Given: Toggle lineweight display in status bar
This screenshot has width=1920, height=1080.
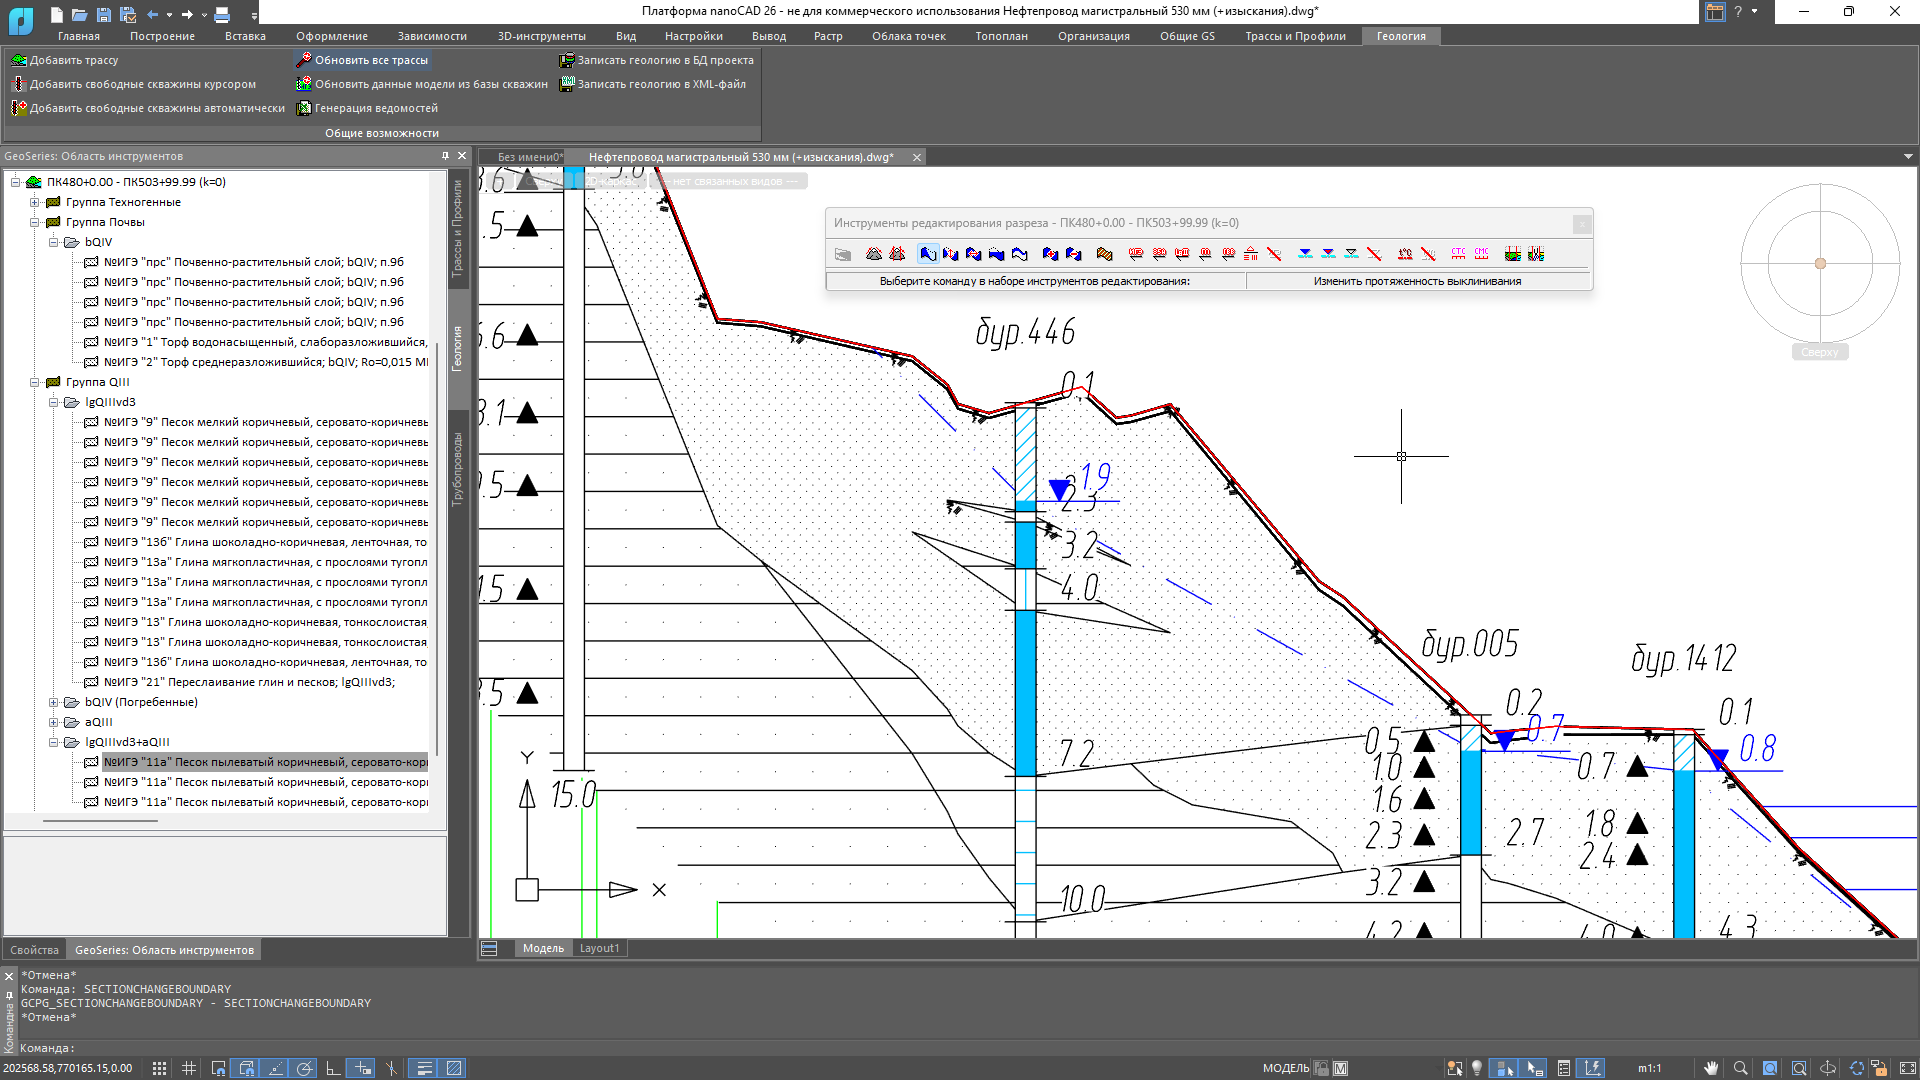Looking at the screenshot, I should (x=424, y=1068).
